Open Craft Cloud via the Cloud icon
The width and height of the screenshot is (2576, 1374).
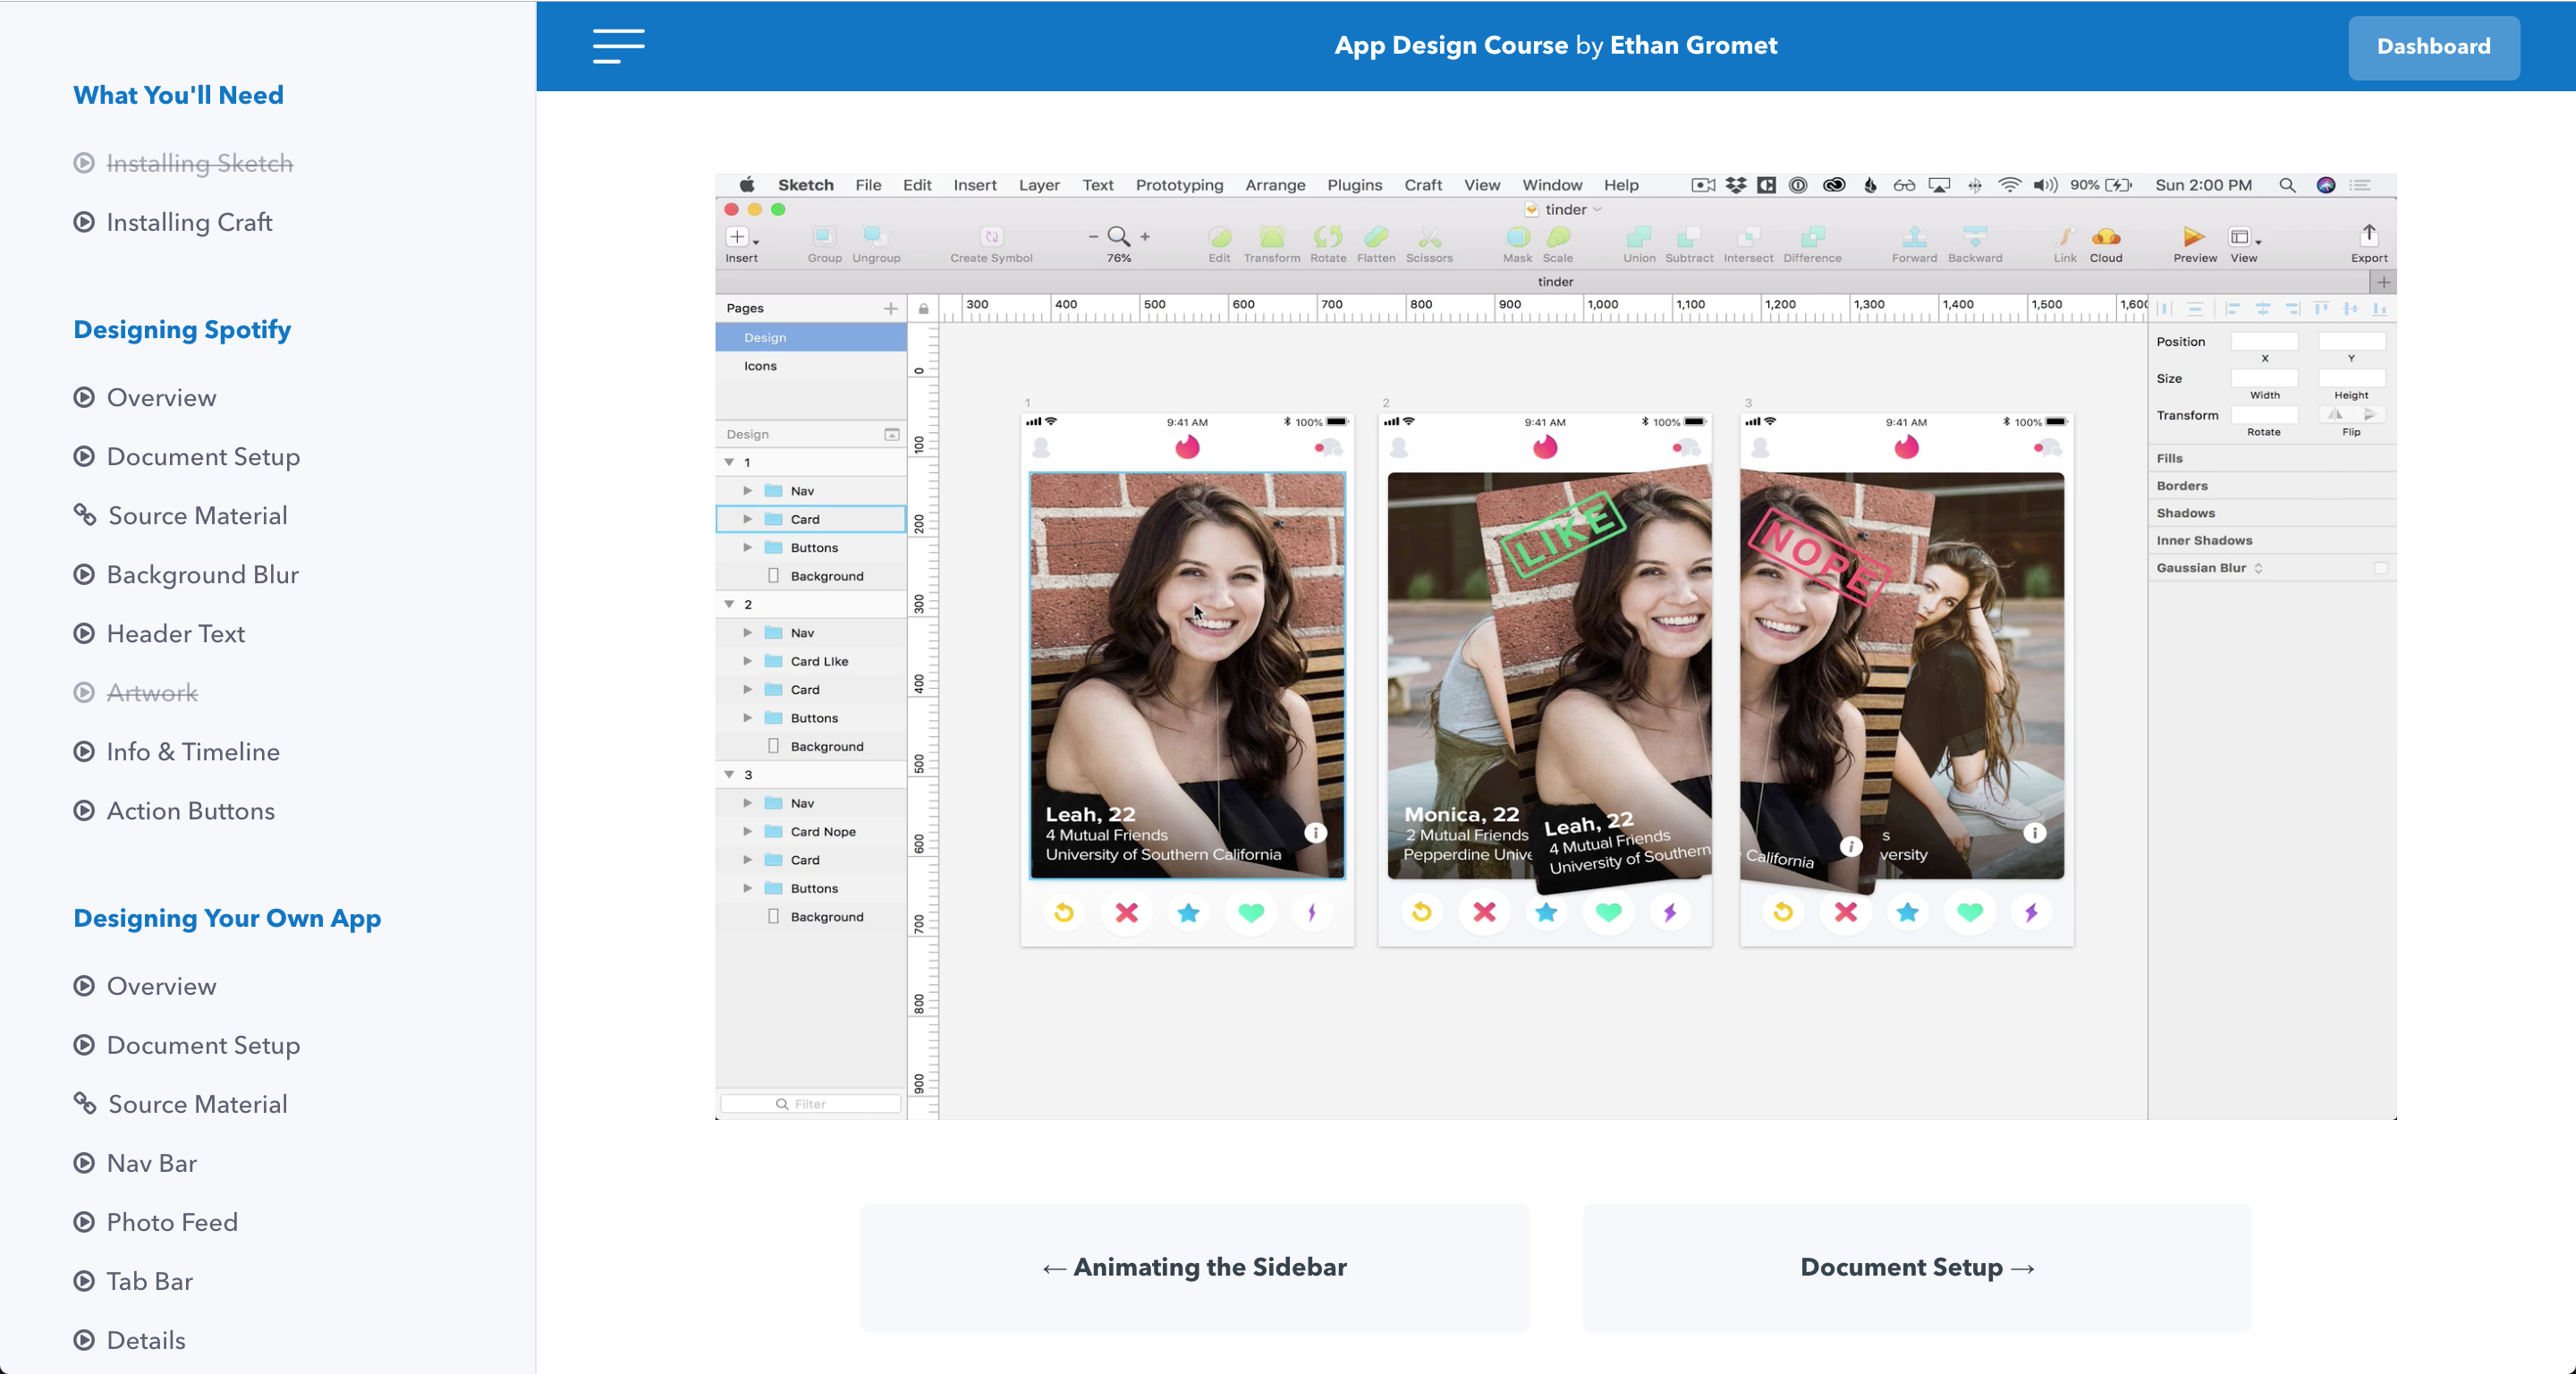pos(2107,240)
